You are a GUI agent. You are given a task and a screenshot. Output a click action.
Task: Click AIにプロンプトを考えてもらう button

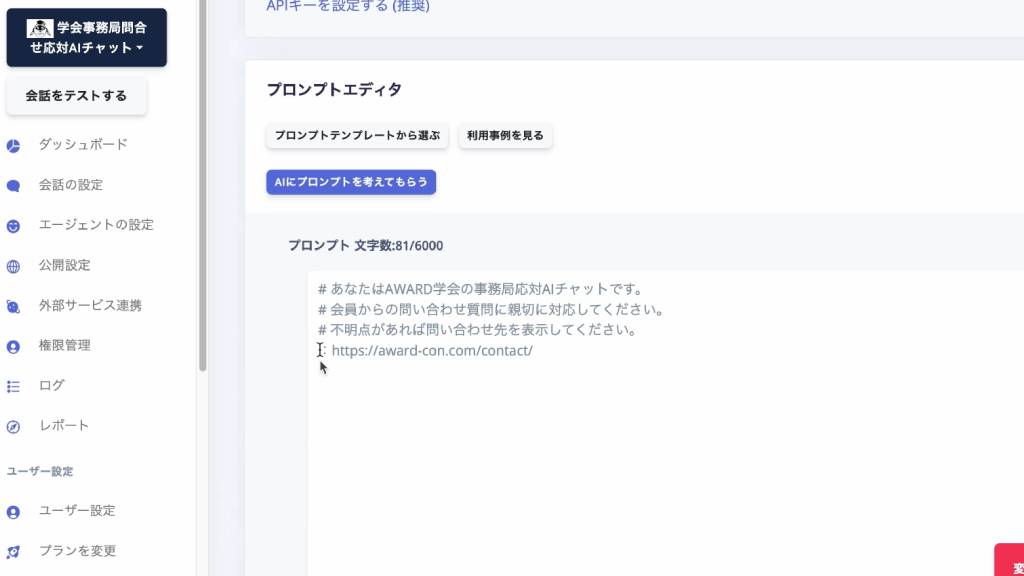351,182
